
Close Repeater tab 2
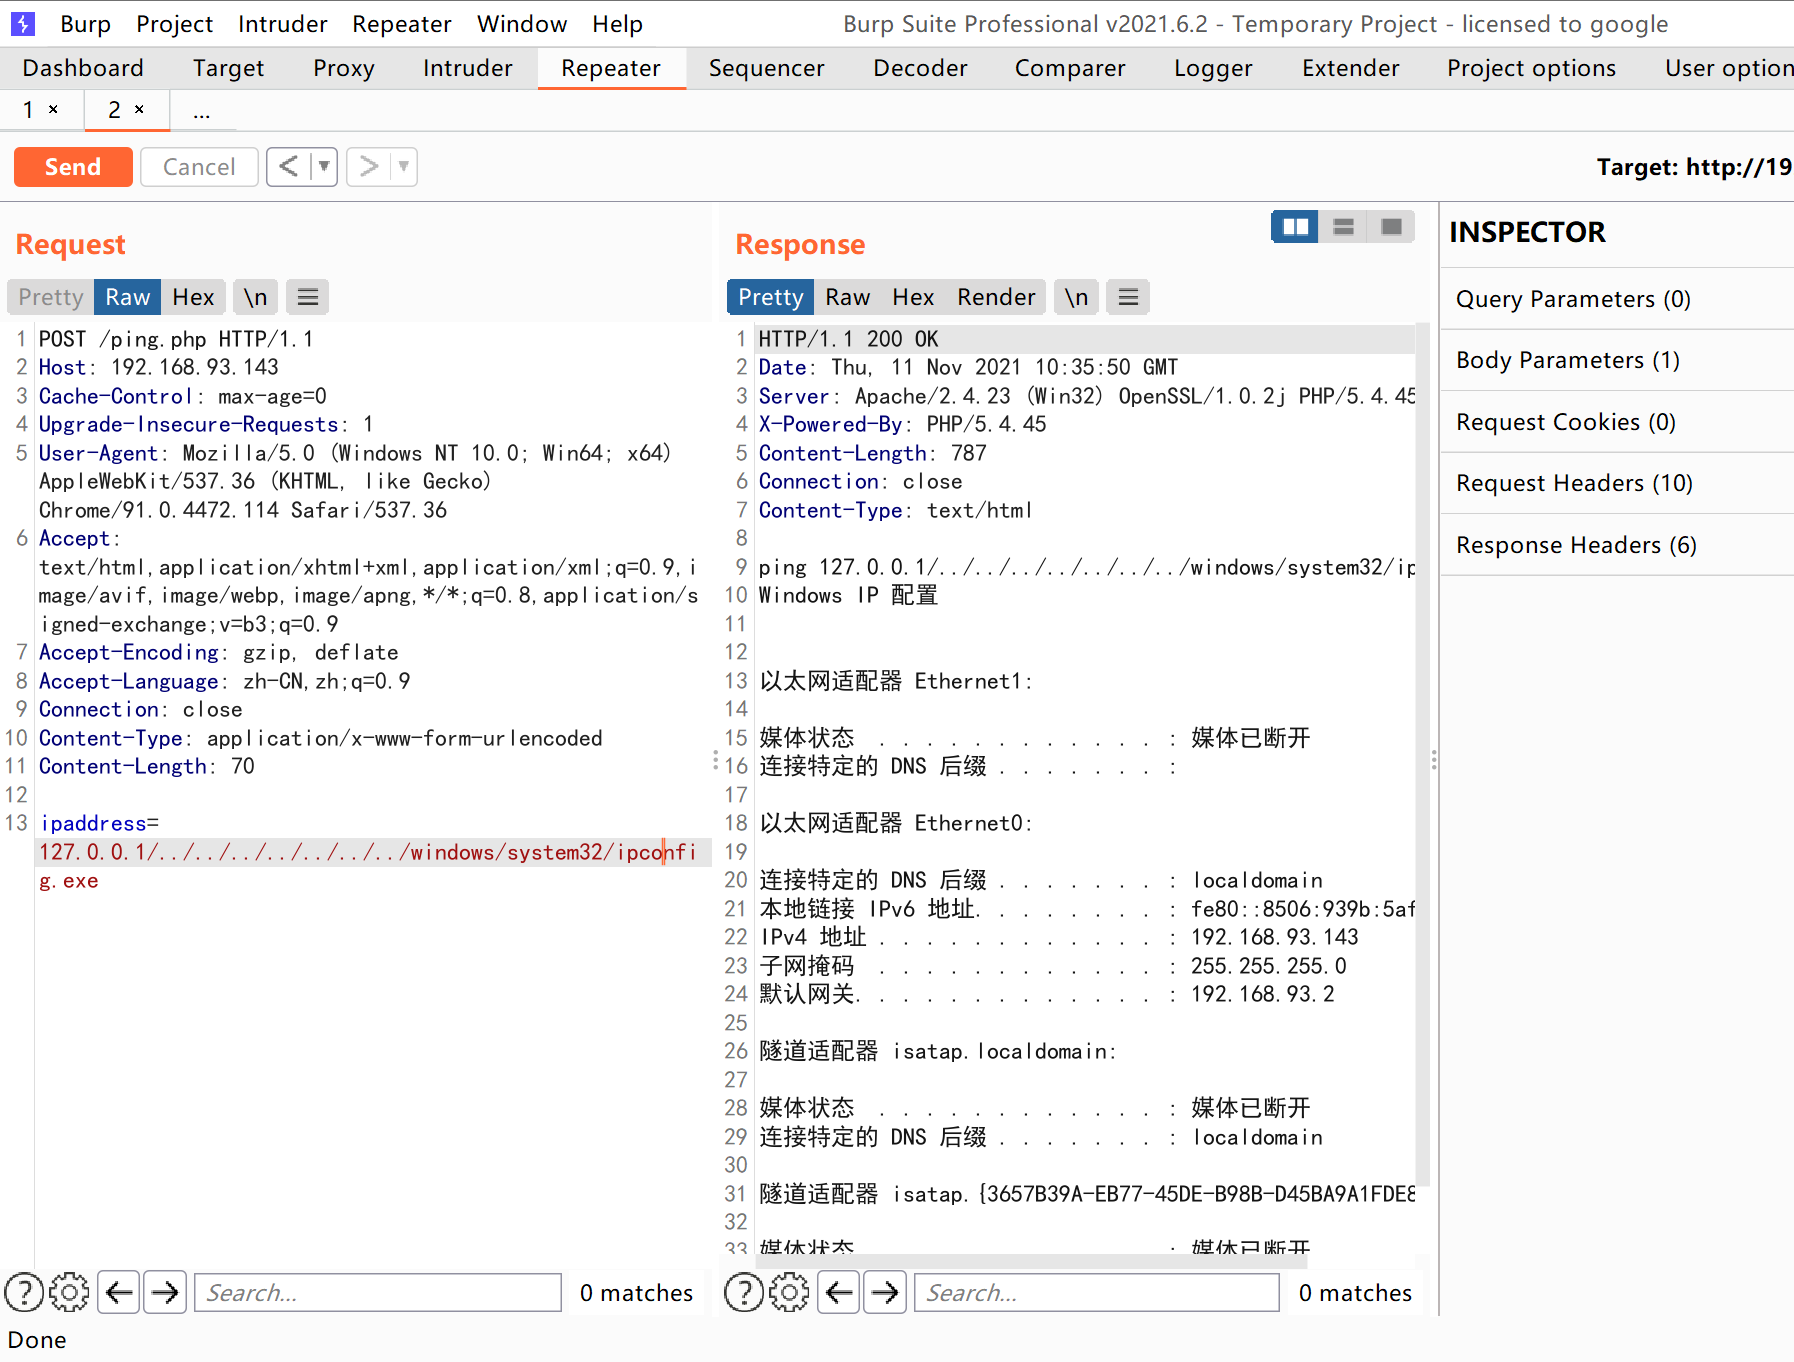pyautogui.click(x=139, y=109)
